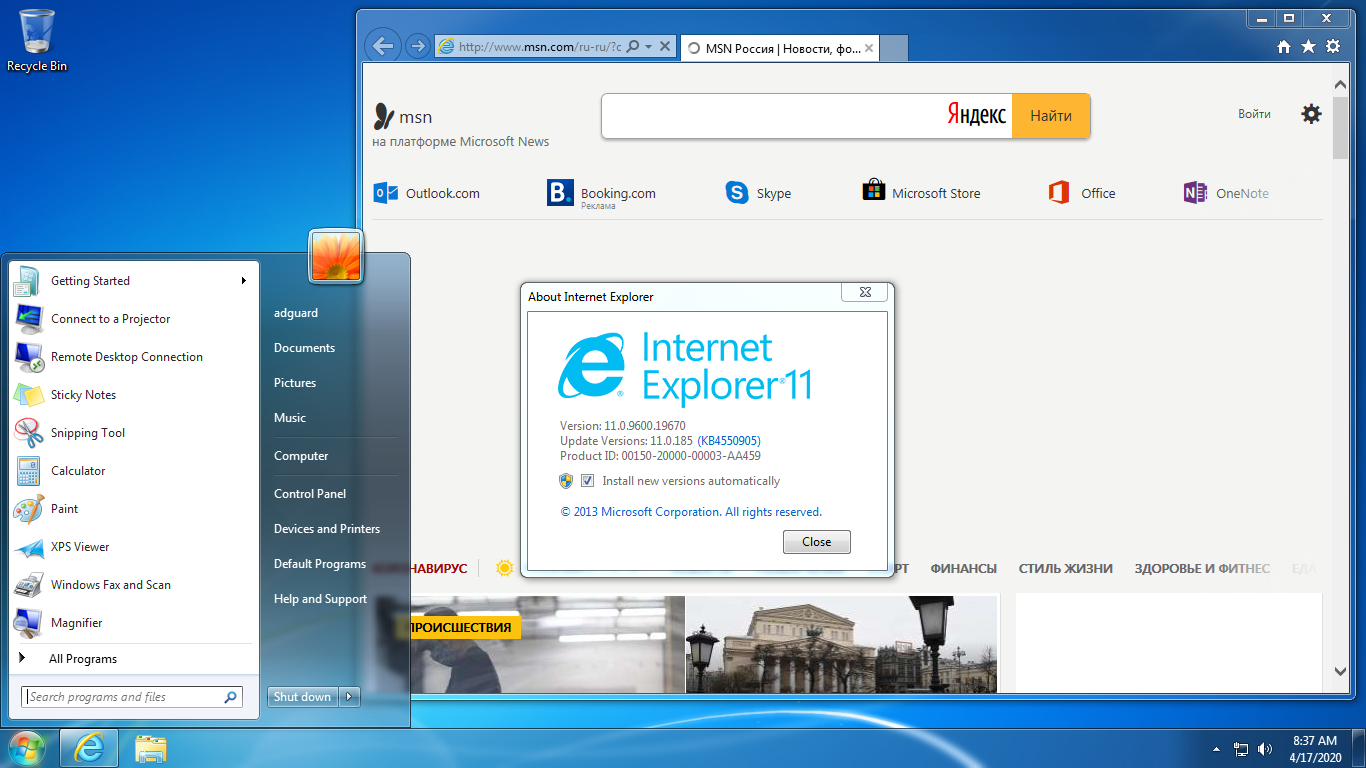Close the MSN Россия tab
1366x768 pixels.
[869, 48]
